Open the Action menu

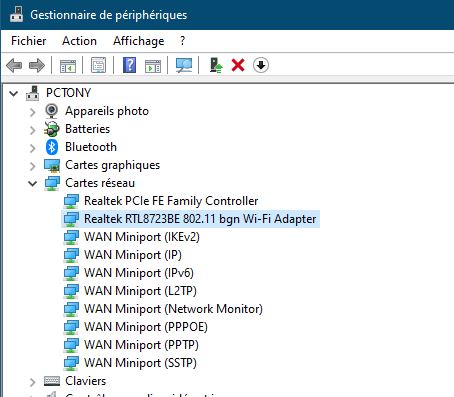click(x=79, y=41)
